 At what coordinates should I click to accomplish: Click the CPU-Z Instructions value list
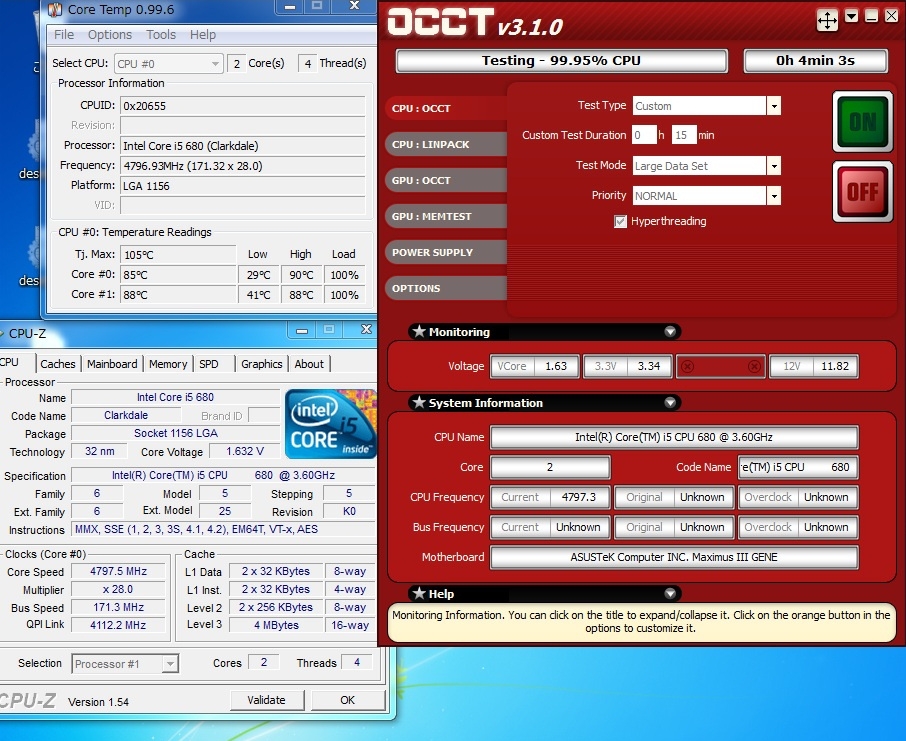click(223, 529)
